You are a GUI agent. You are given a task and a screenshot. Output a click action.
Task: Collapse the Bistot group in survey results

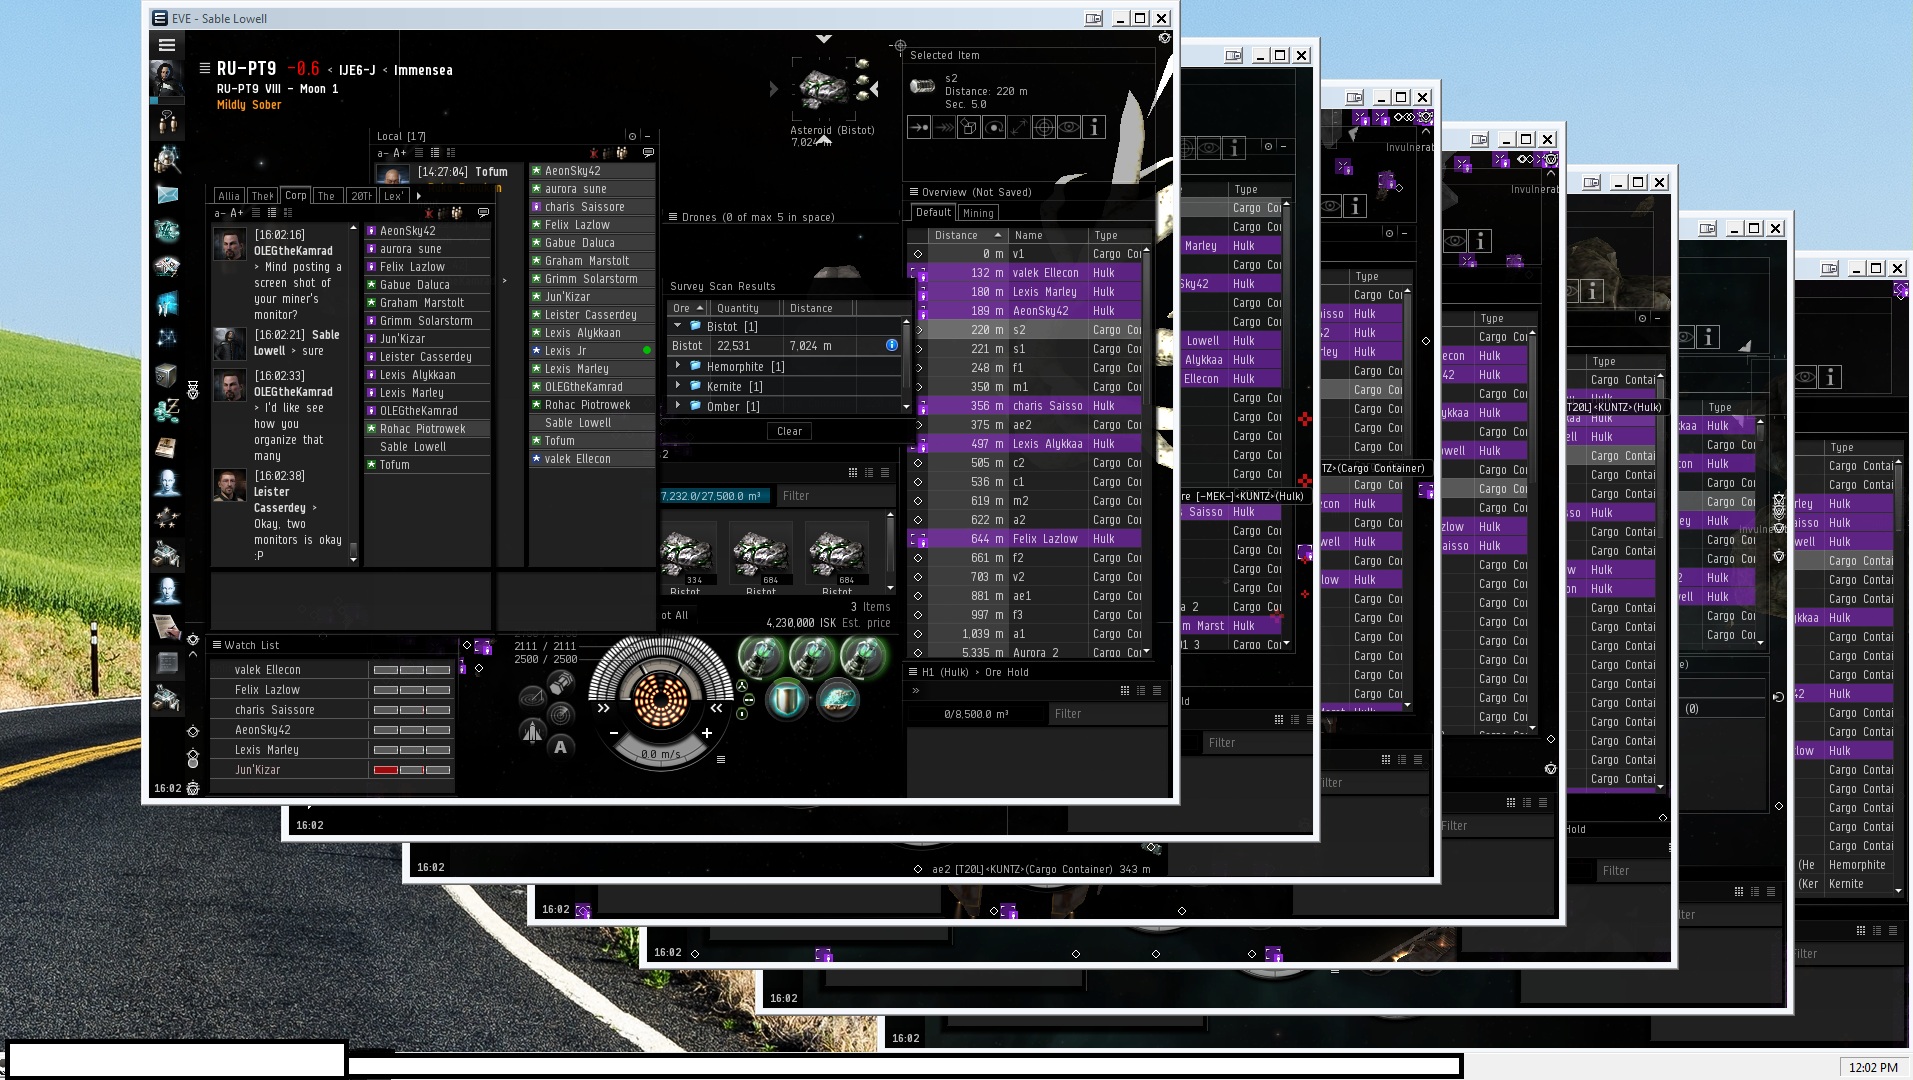[x=678, y=326]
